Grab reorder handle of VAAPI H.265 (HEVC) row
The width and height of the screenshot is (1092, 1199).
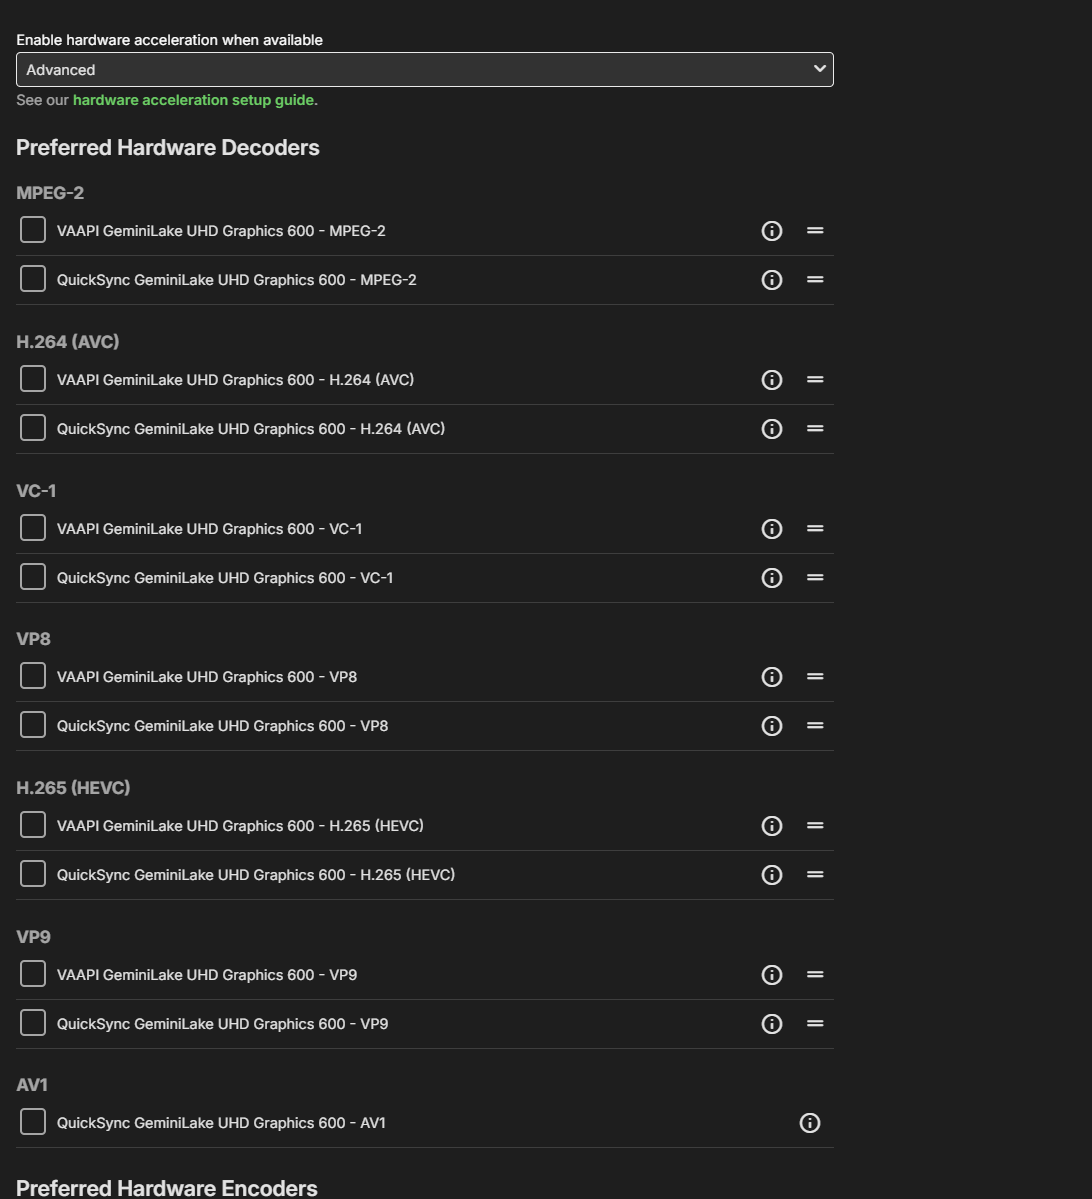(x=815, y=826)
